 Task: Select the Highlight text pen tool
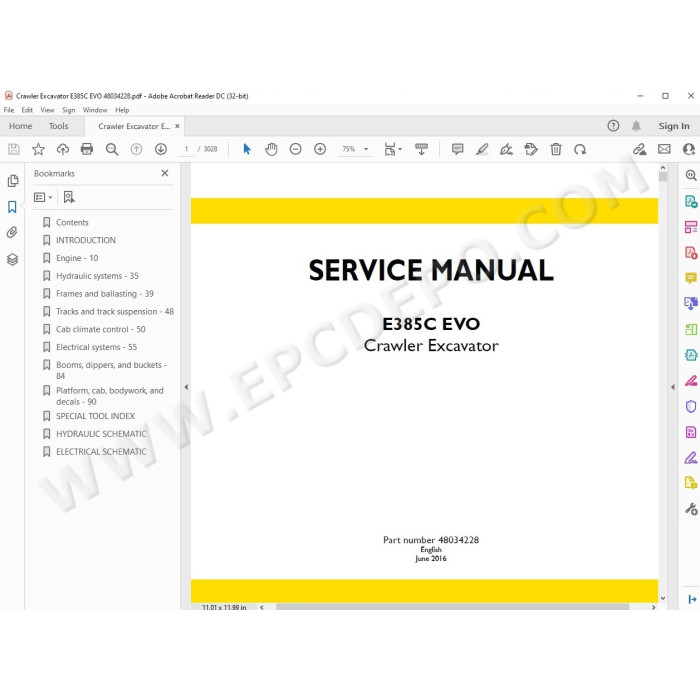[482, 149]
